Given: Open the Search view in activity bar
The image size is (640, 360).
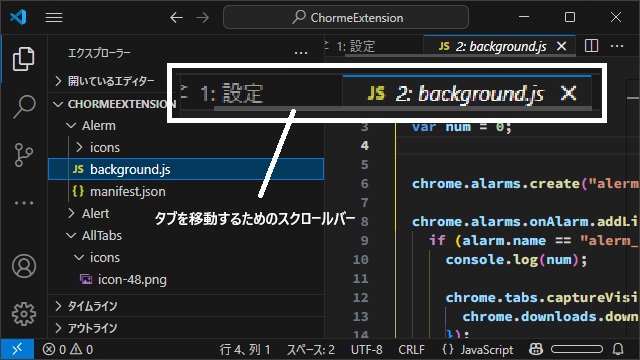Looking at the screenshot, I should click(x=24, y=107).
